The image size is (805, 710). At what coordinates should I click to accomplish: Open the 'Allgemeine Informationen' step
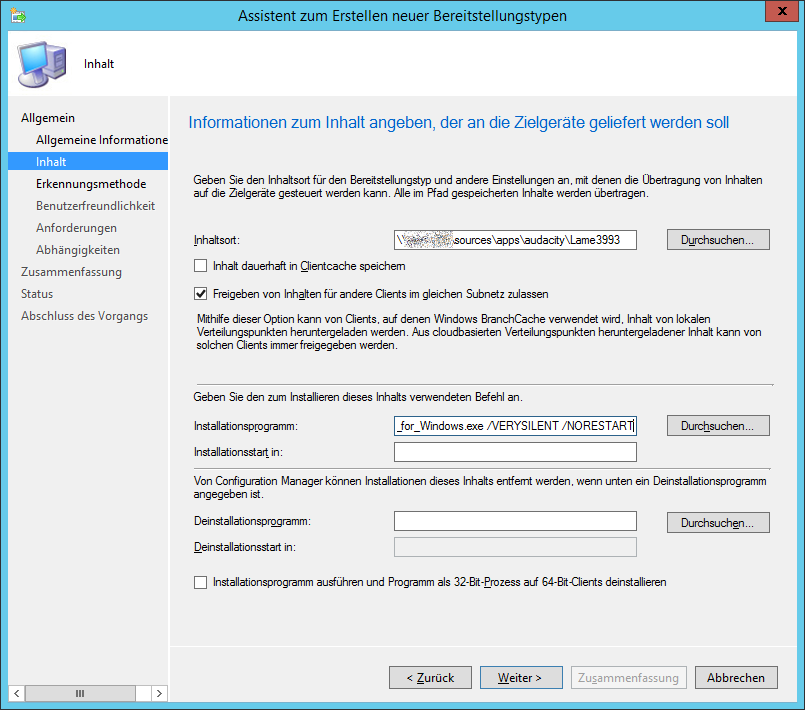coord(101,140)
